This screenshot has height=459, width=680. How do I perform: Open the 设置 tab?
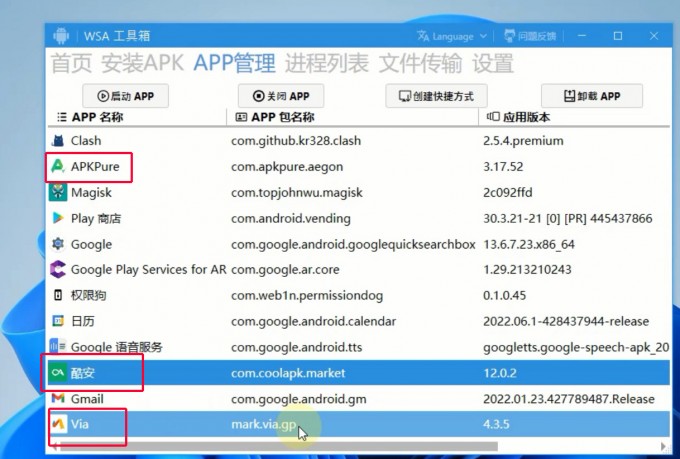coord(493,63)
